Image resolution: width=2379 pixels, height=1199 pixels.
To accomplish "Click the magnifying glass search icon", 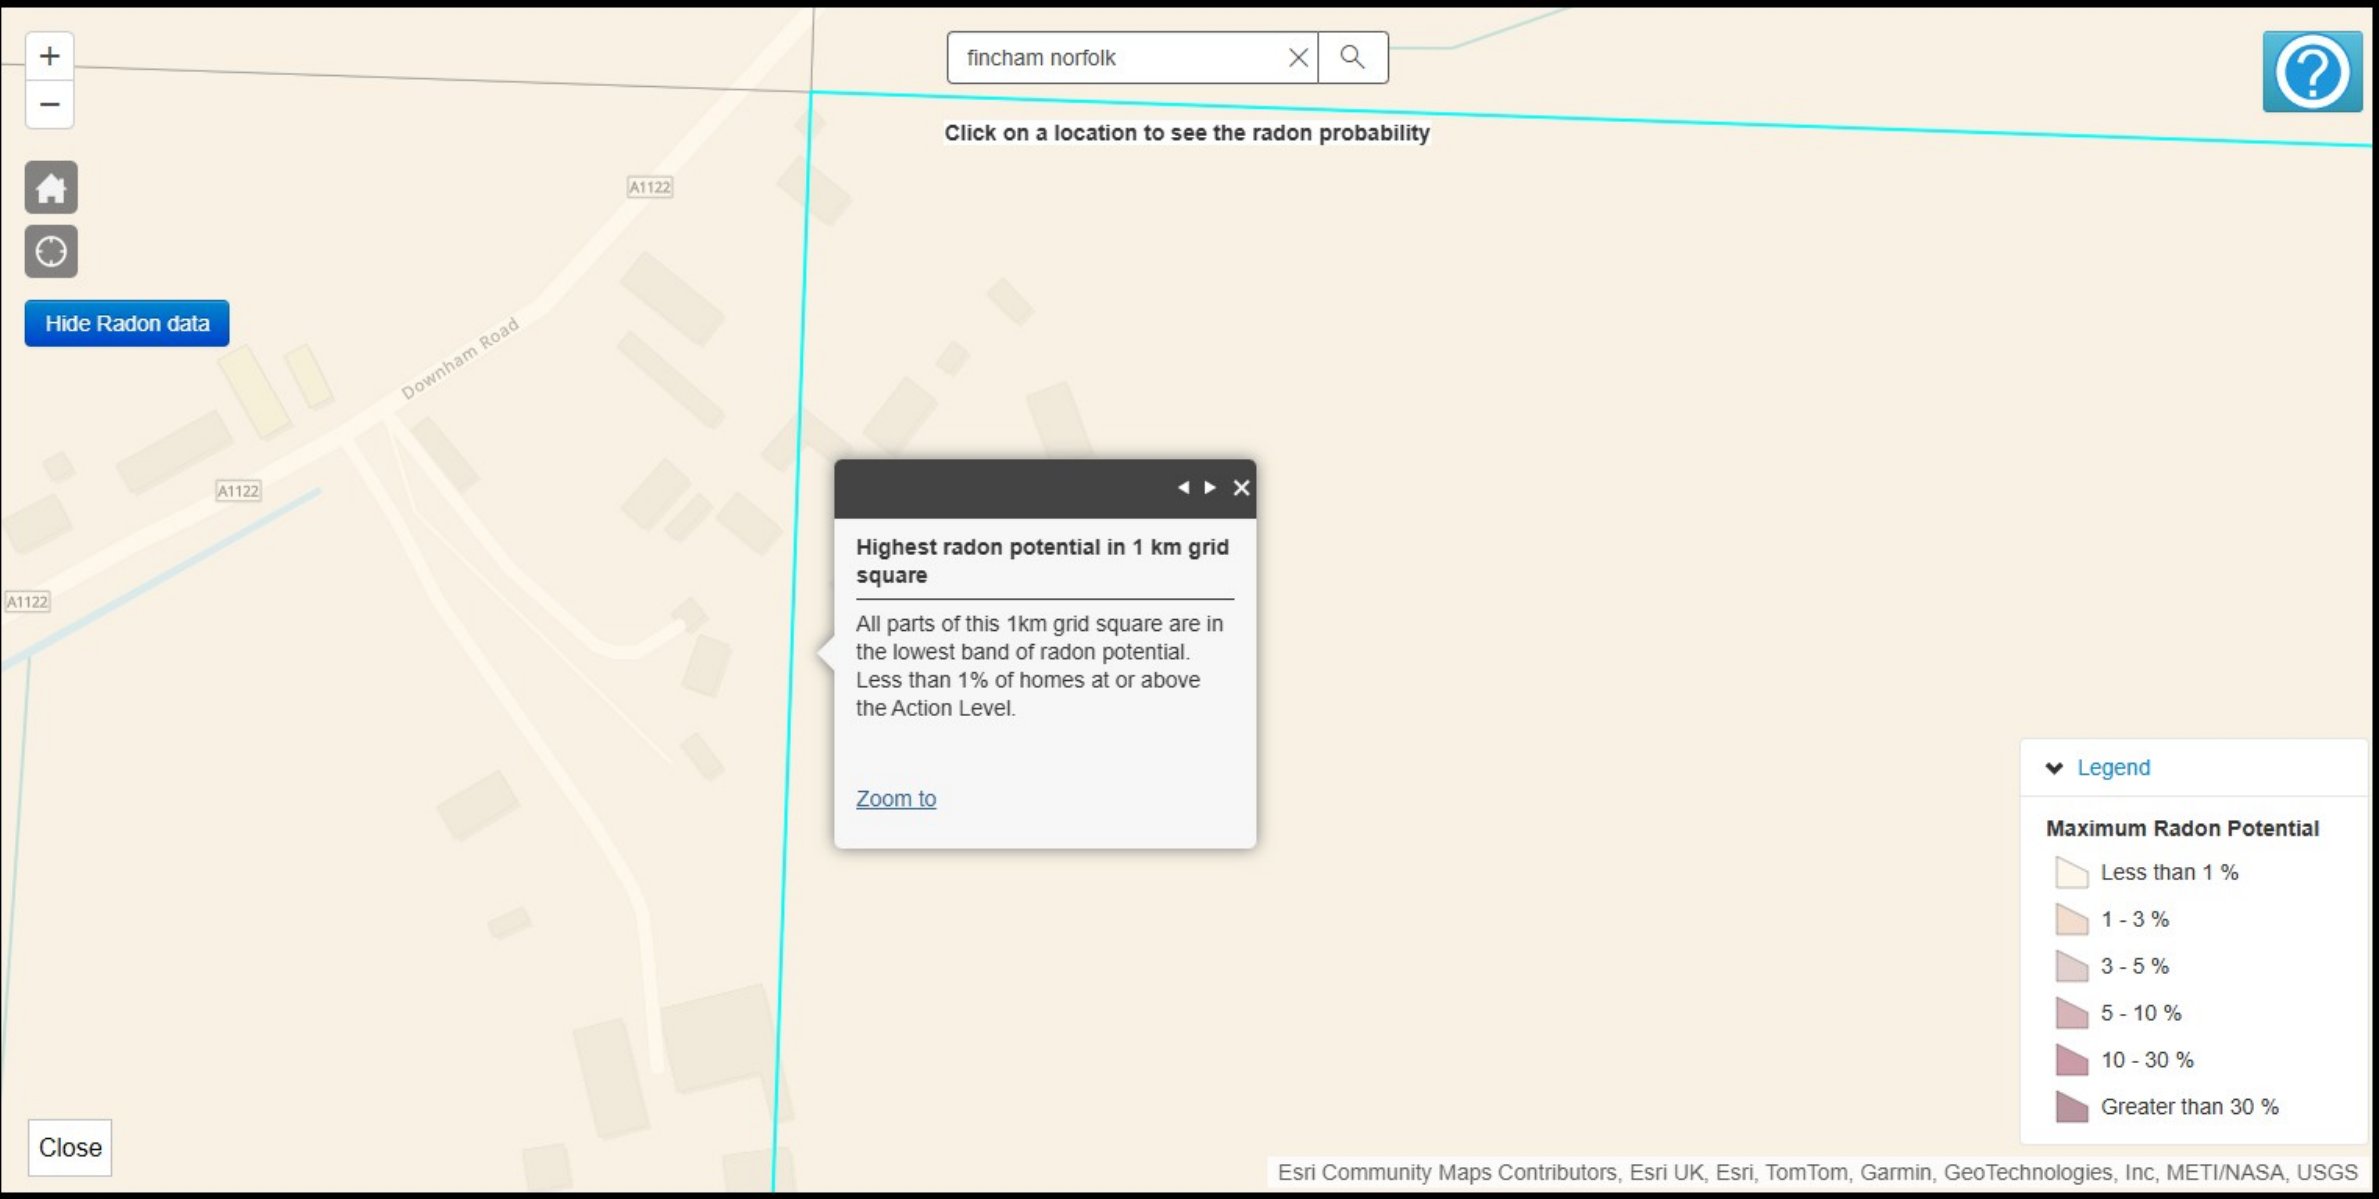I will (1352, 58).
